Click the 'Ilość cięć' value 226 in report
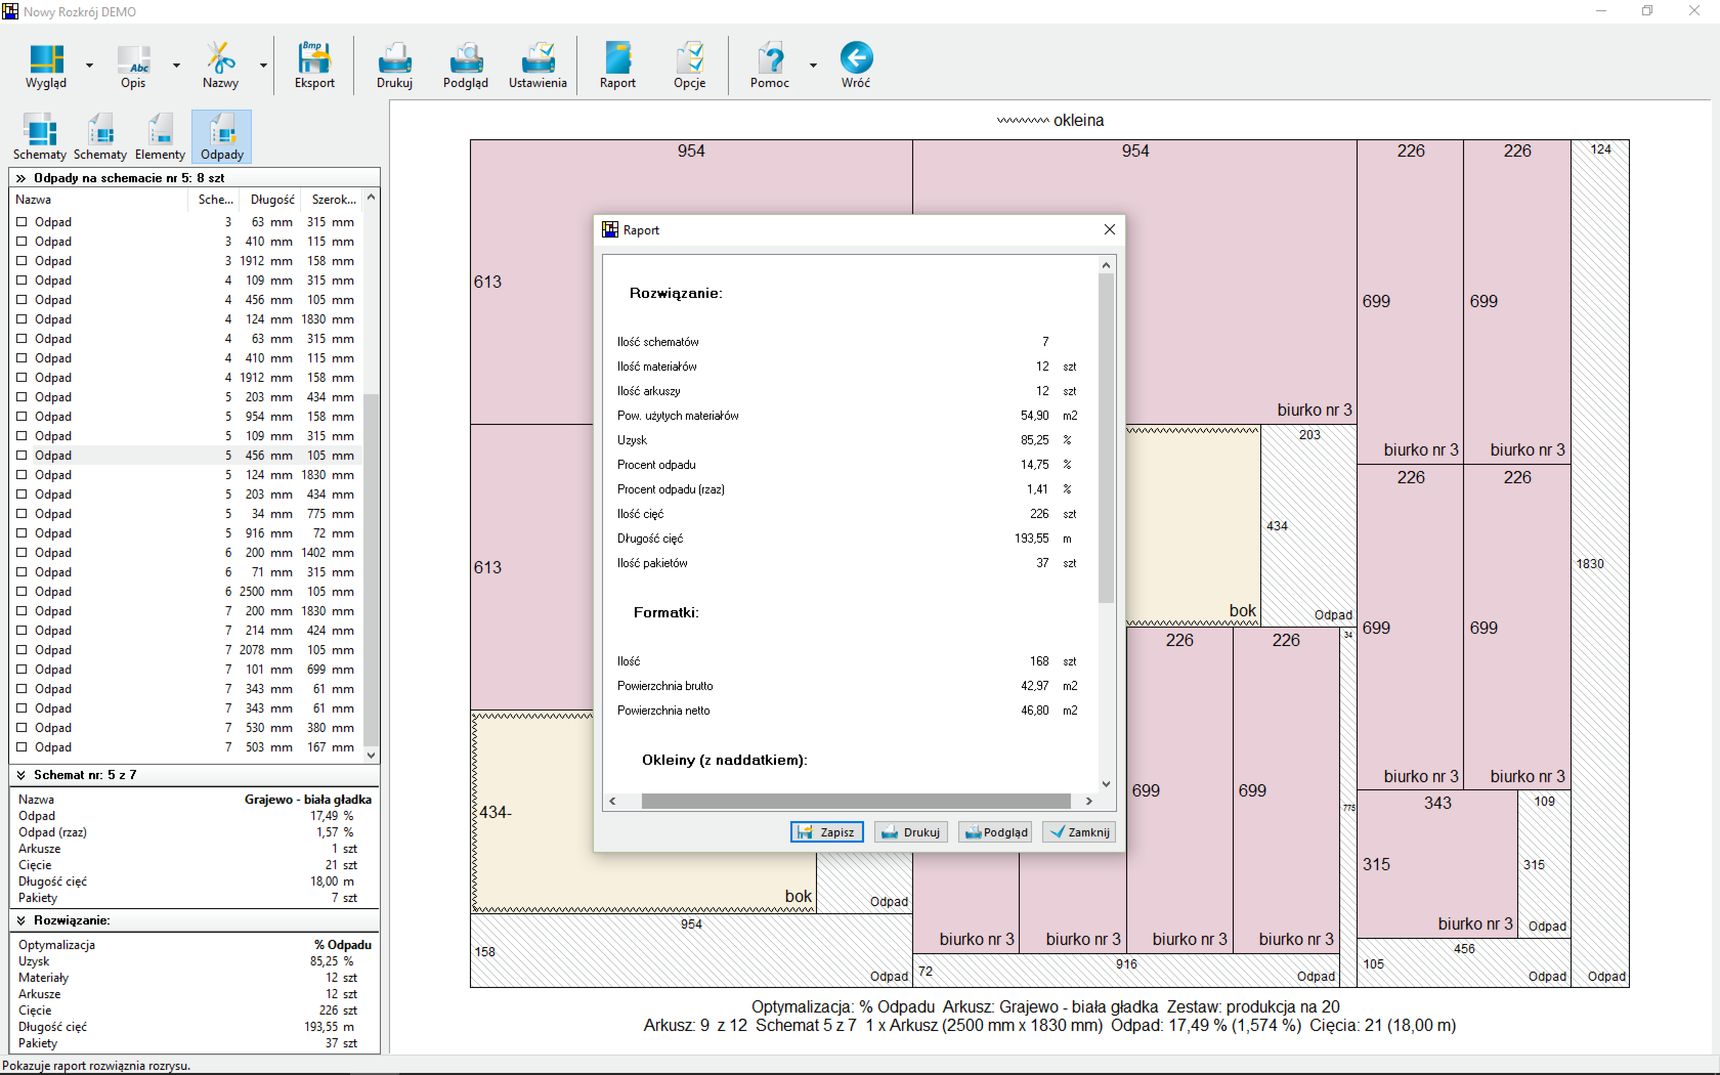 click(1039, 514)
